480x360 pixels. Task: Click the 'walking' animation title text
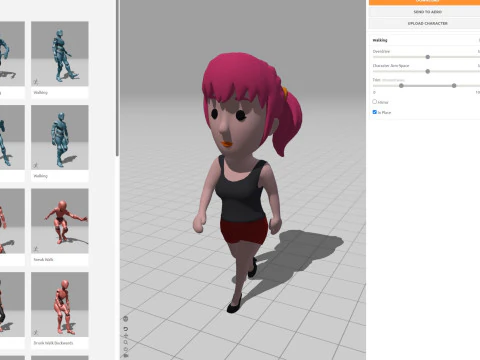pos(380,40)
